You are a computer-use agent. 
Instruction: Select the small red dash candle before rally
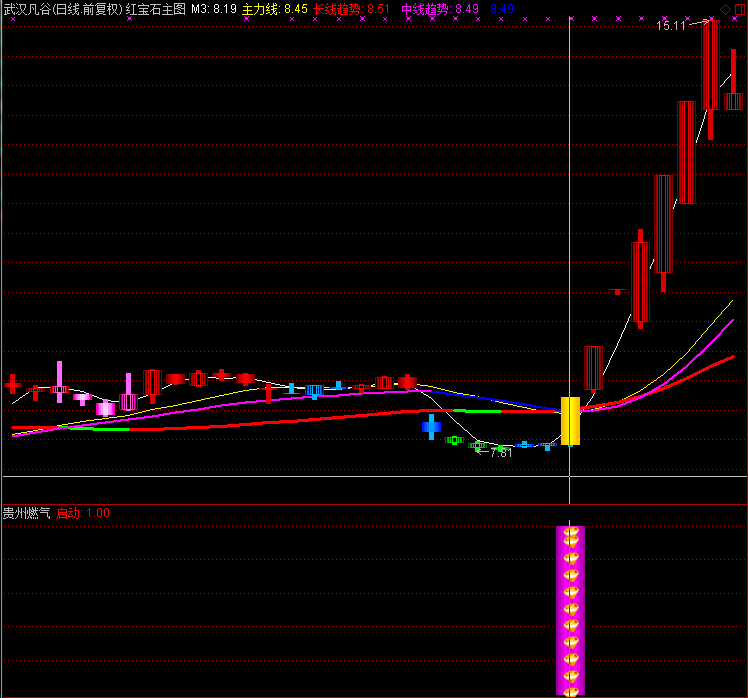tap(617, 292)
